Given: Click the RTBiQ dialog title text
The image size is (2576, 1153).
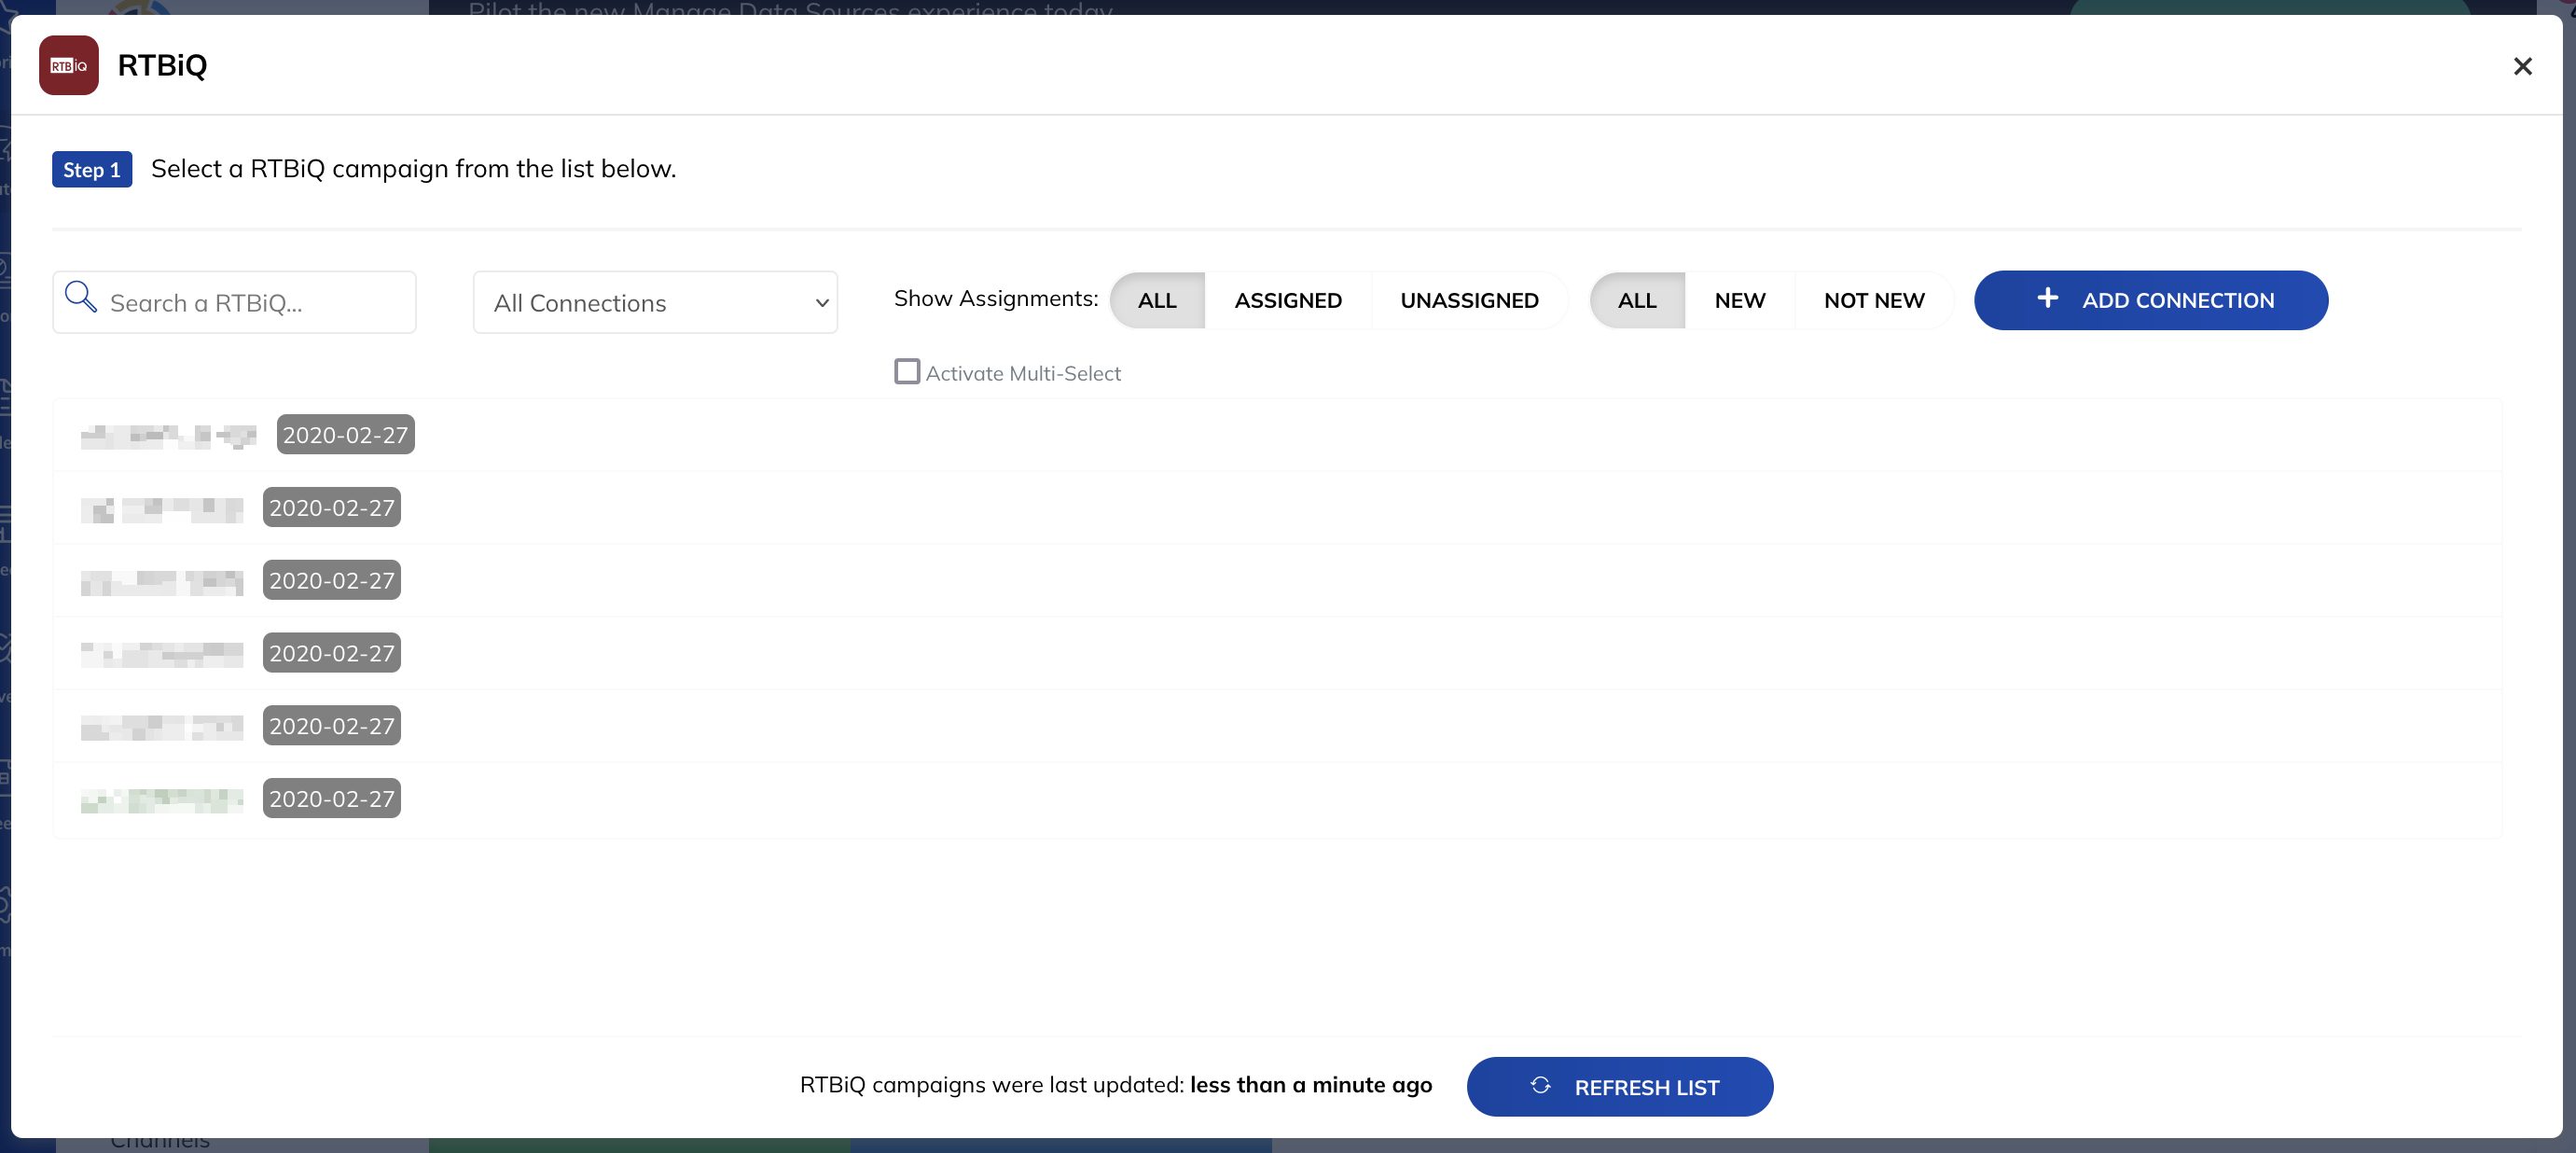Looking at the screenshot, I should click(162, 65).
